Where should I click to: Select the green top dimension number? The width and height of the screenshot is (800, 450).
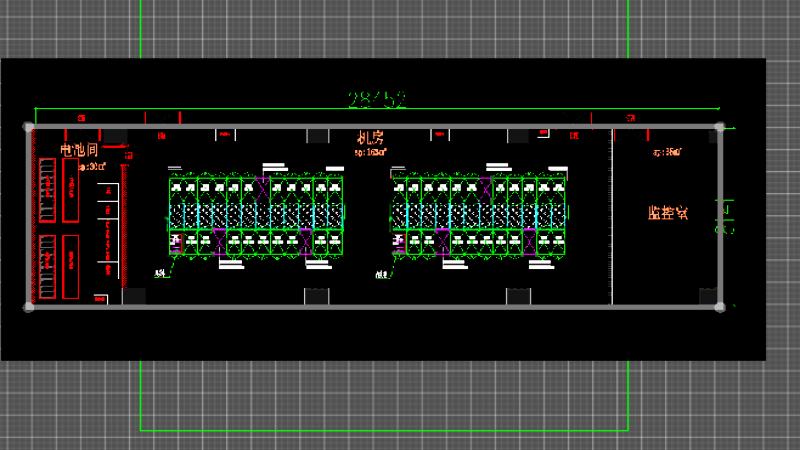click(x=378, y=99)
